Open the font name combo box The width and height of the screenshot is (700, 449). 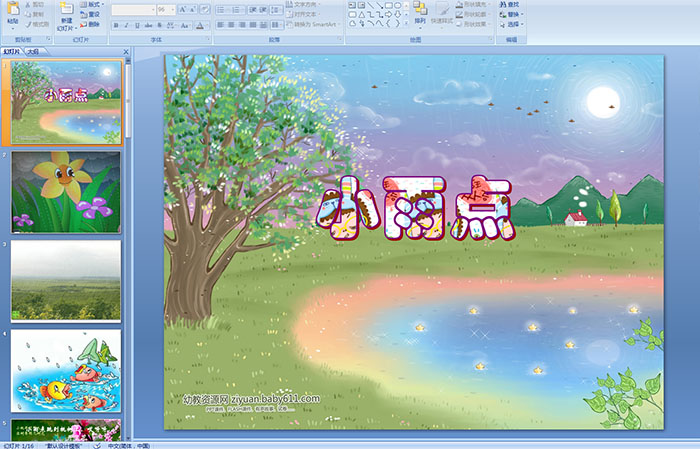click(x=133, y=10)
